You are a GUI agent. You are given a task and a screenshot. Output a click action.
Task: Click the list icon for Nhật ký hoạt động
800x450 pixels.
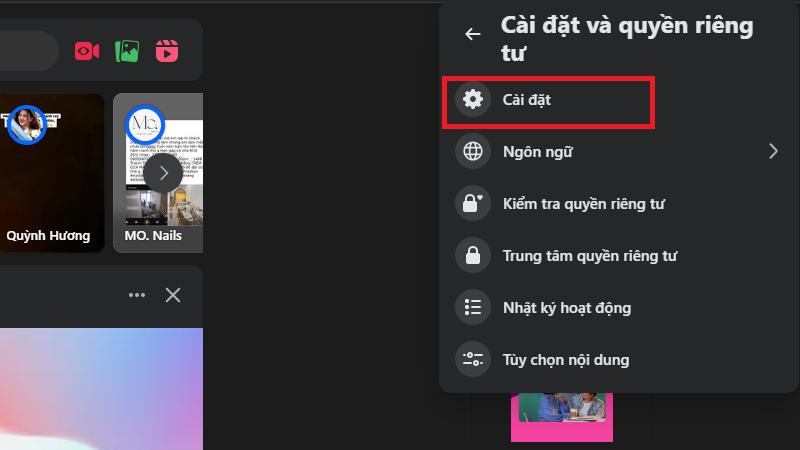[472, 307]
